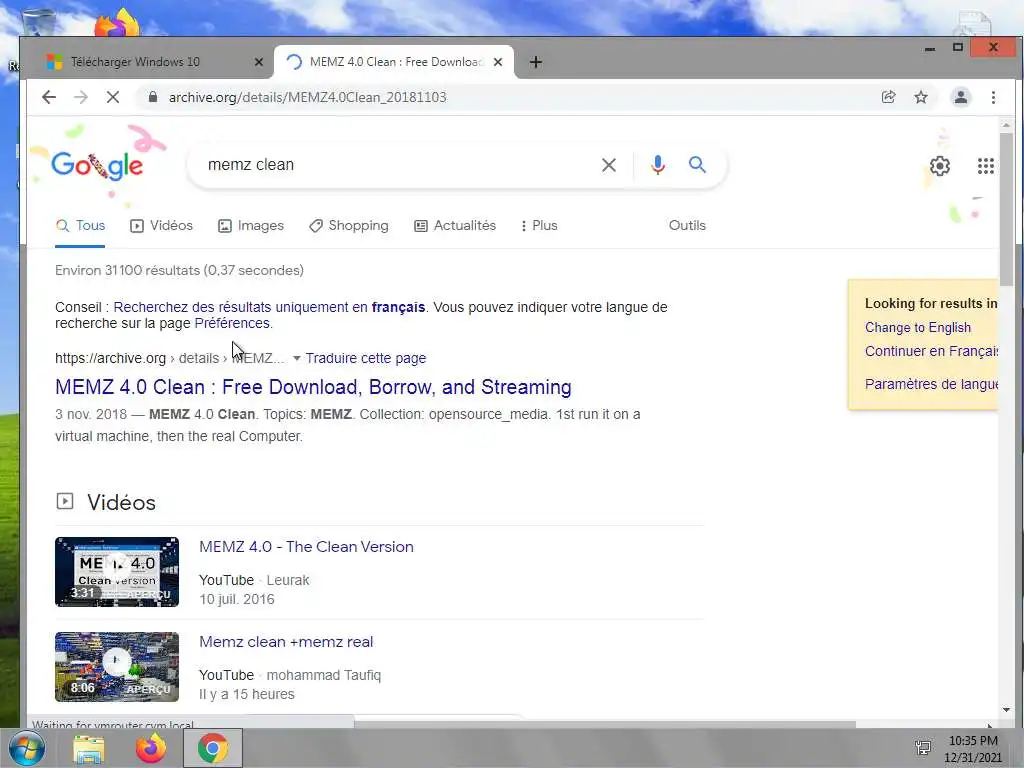
Task: Click the scrollbar down arrow
Action: [1006, 710]
